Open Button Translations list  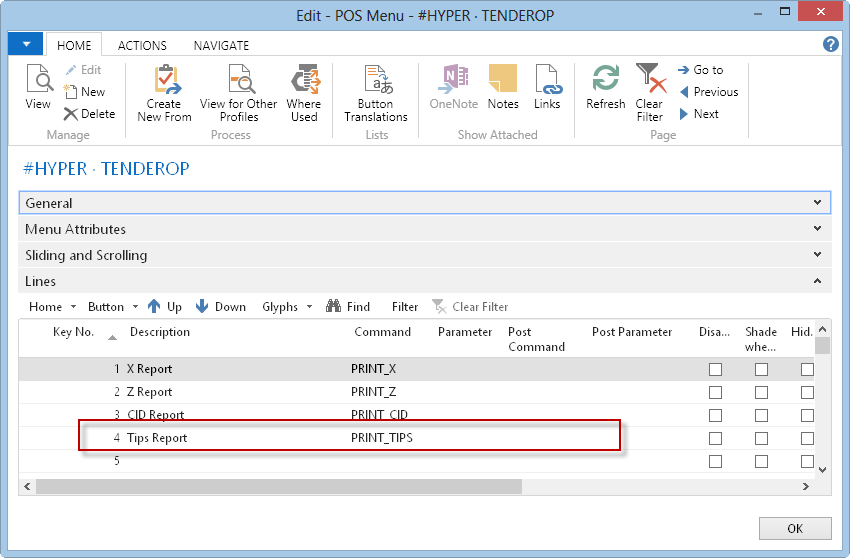click(376, 80)
